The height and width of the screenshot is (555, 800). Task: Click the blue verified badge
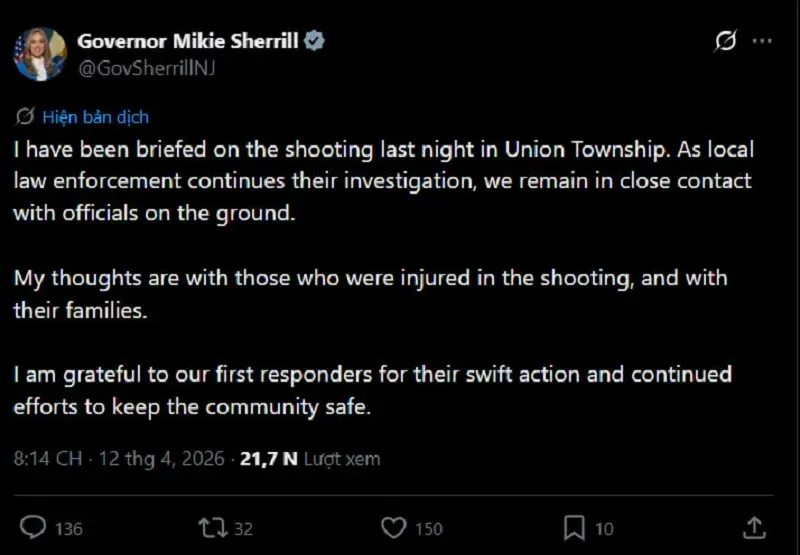(315, 41)
